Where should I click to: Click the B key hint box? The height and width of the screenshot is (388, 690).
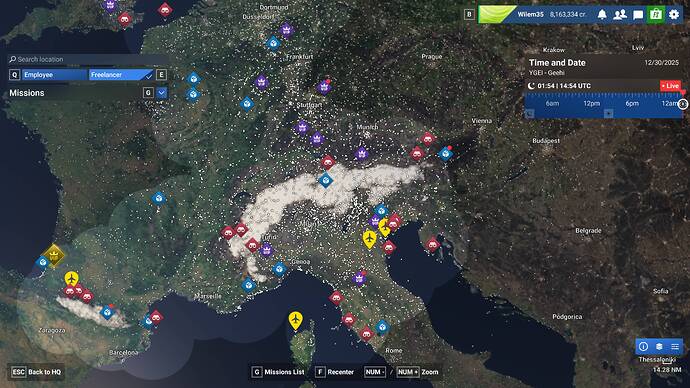[469, 15]
